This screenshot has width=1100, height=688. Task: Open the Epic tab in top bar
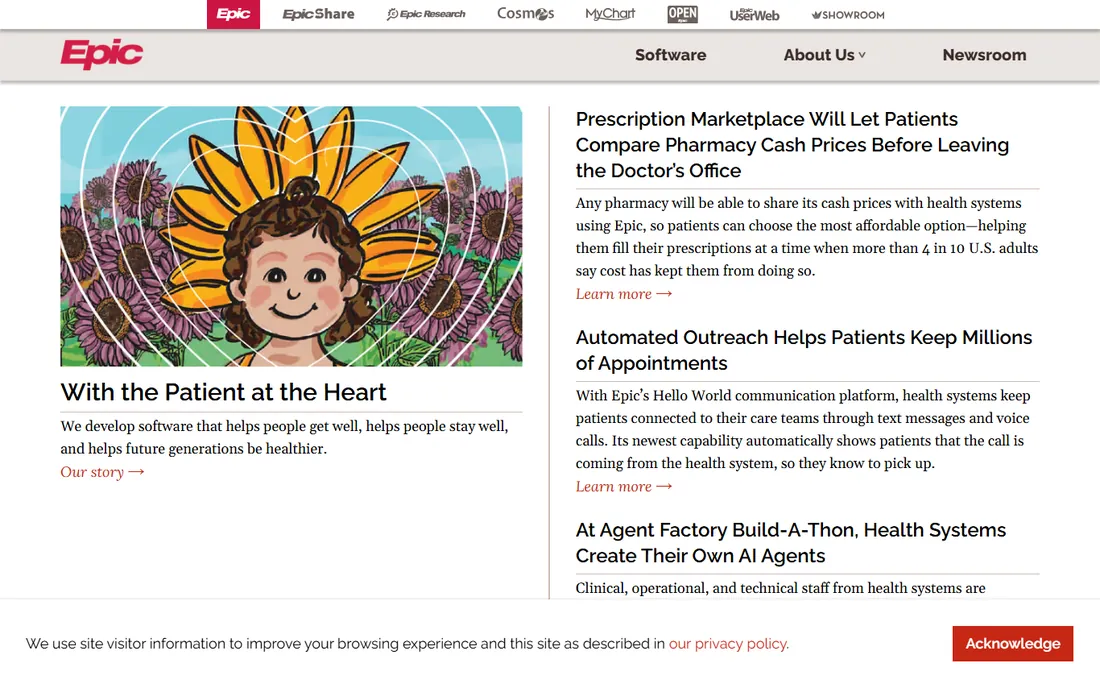coord(233,14)
